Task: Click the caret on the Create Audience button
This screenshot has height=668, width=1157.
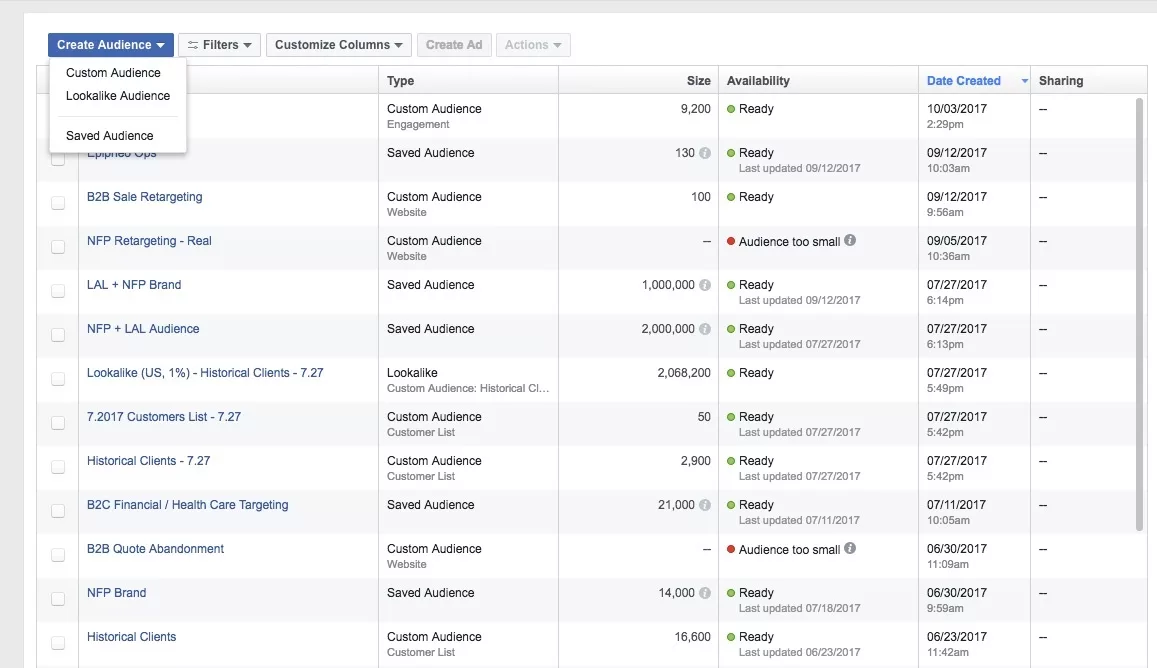Action: (x=162, y=44)
